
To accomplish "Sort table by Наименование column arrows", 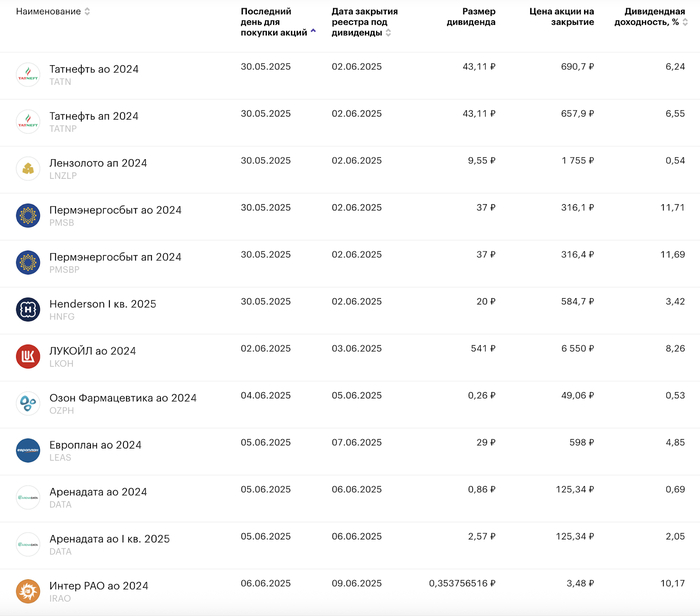I will pos(87,12).
